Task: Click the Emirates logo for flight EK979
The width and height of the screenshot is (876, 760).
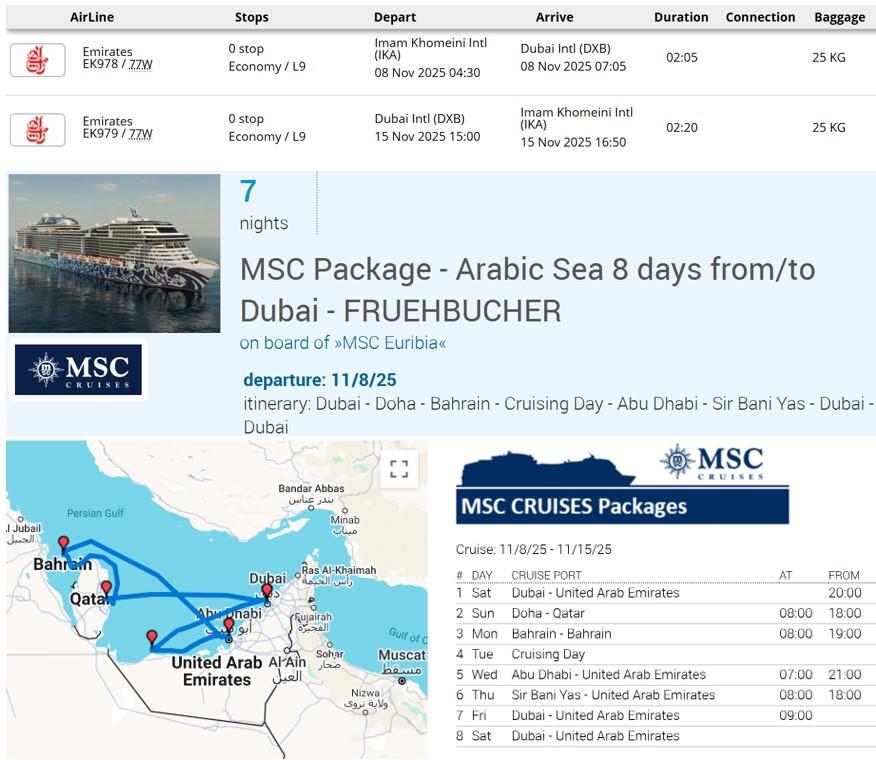Action: pos(37,130)
